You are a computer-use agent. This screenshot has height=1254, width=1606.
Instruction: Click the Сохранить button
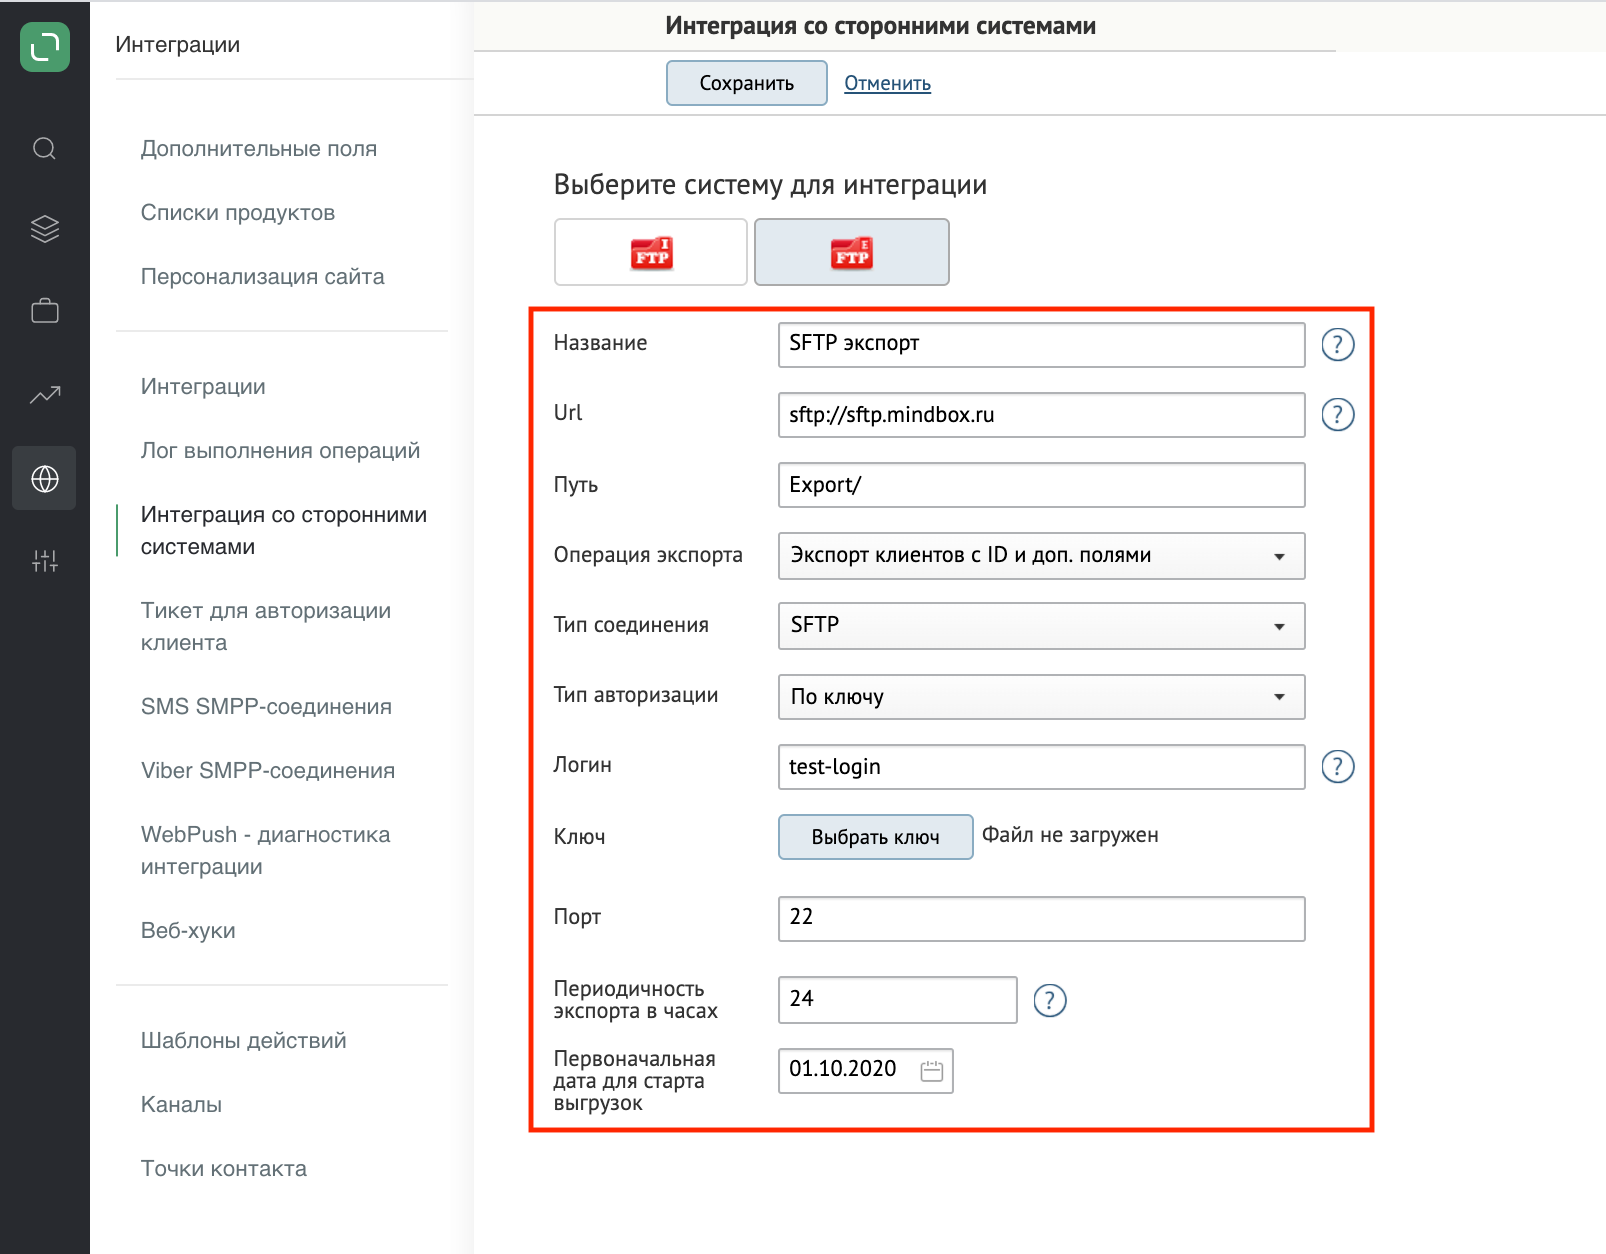[x=747, y=83]
